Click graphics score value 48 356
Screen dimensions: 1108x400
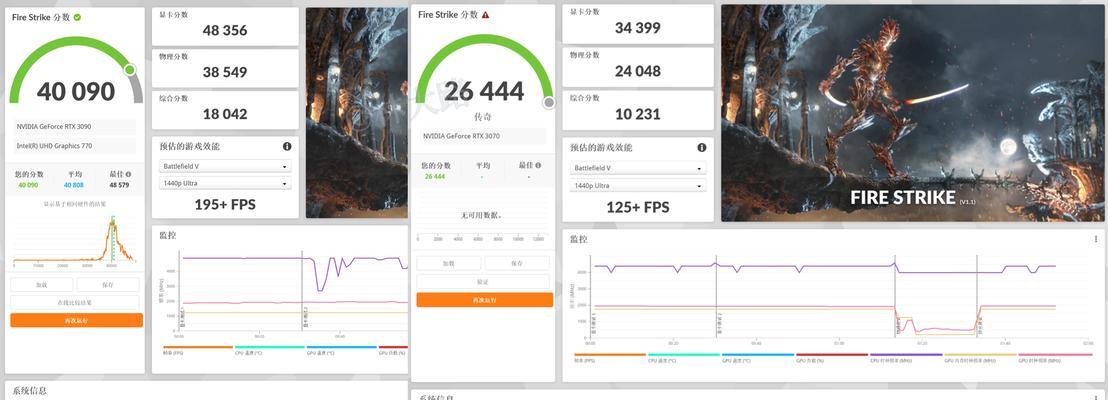coord(225,30)
